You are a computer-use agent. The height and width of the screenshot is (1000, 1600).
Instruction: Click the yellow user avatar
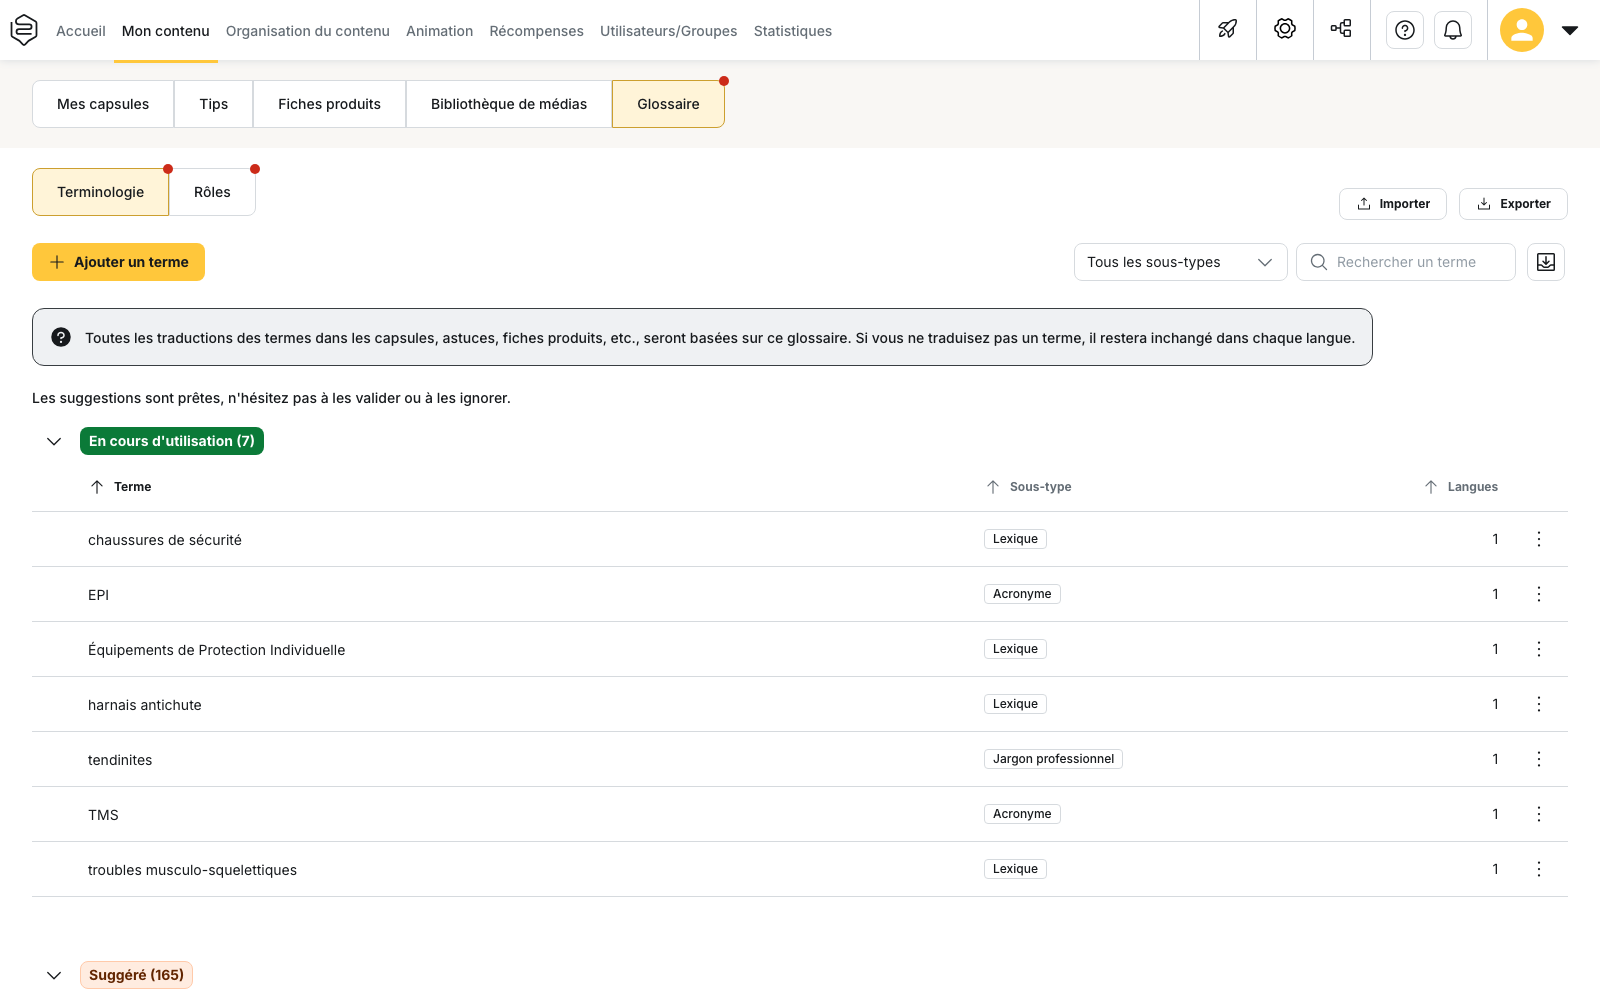point(1522,30)
